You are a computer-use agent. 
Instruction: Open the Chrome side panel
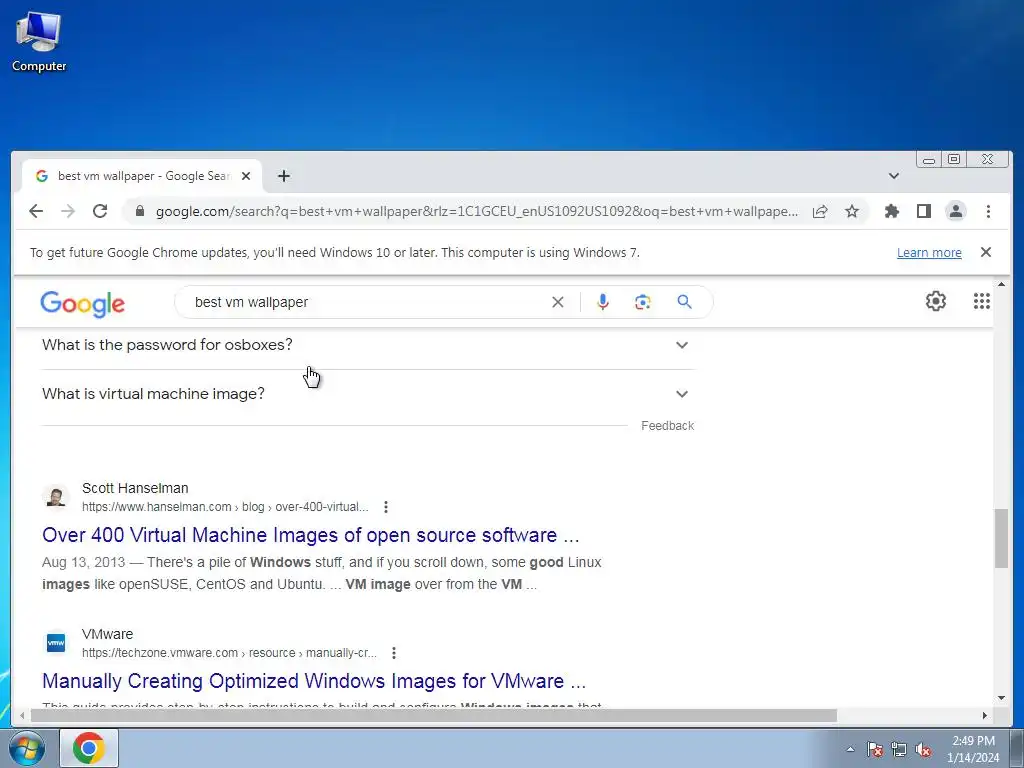(923, 211)
